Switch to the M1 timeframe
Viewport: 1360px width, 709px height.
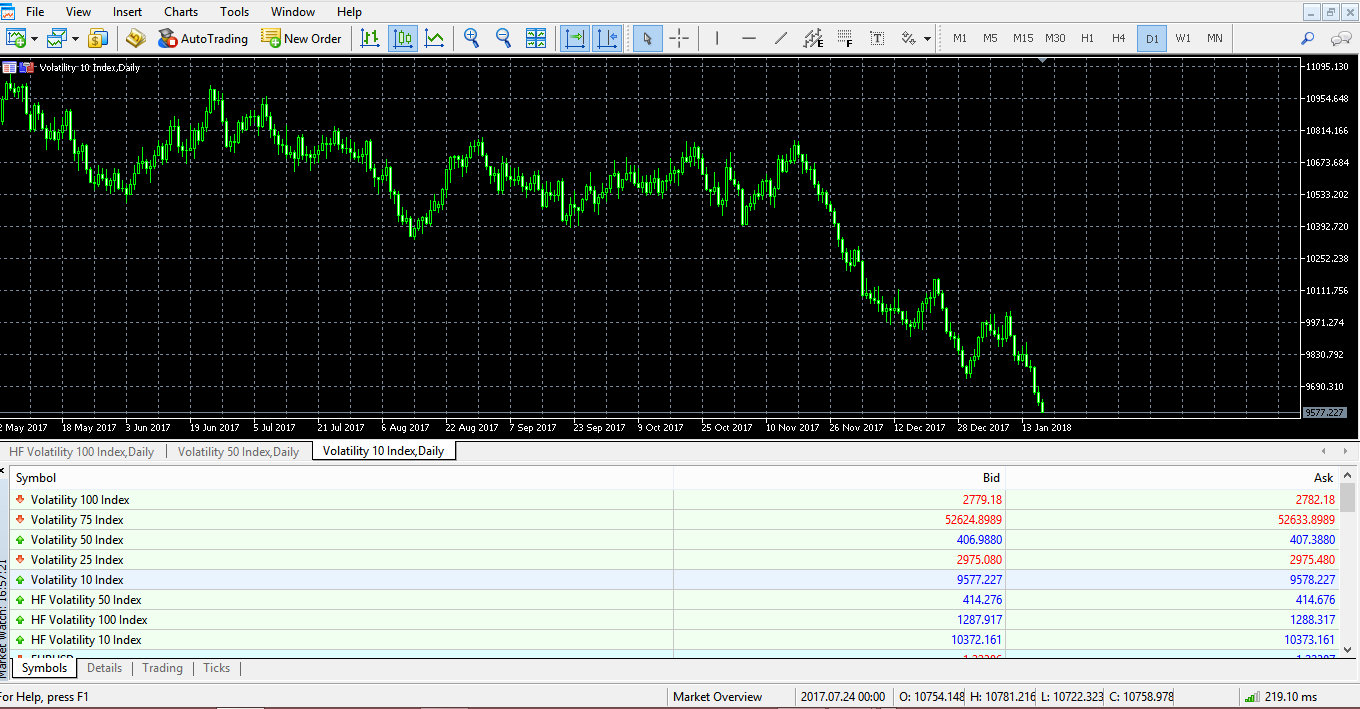[960, 39]
